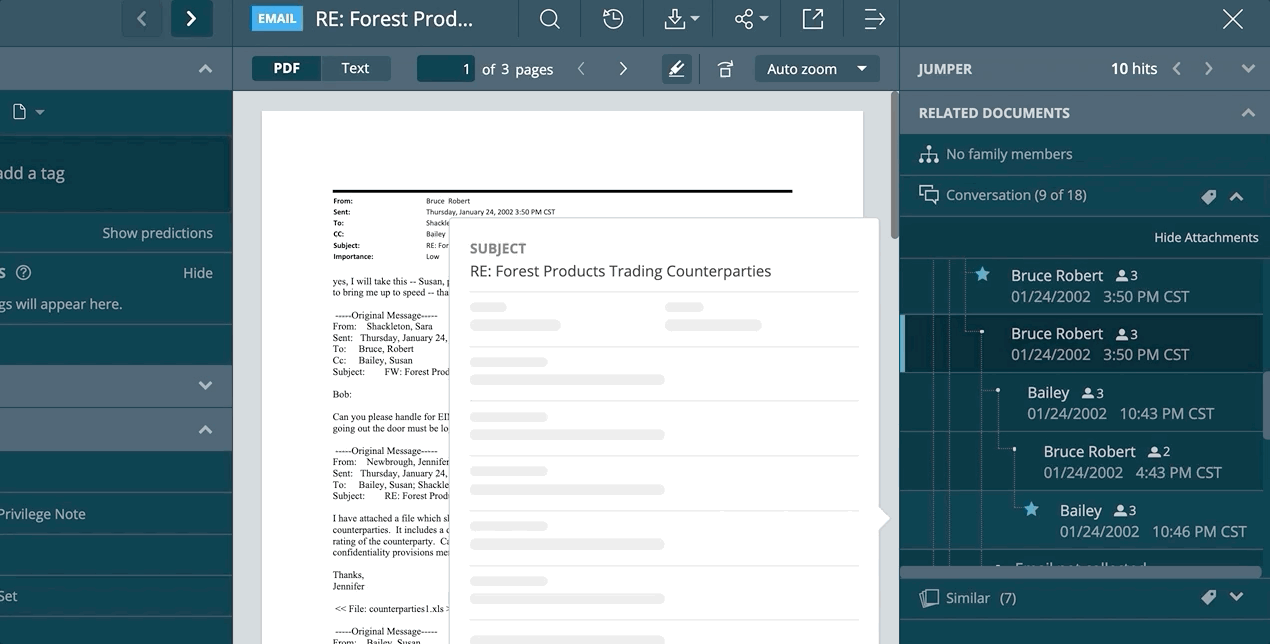The image size is (1270, 644).
Task: Click the Similar documents icon
Action: click(x=929, y=598)
